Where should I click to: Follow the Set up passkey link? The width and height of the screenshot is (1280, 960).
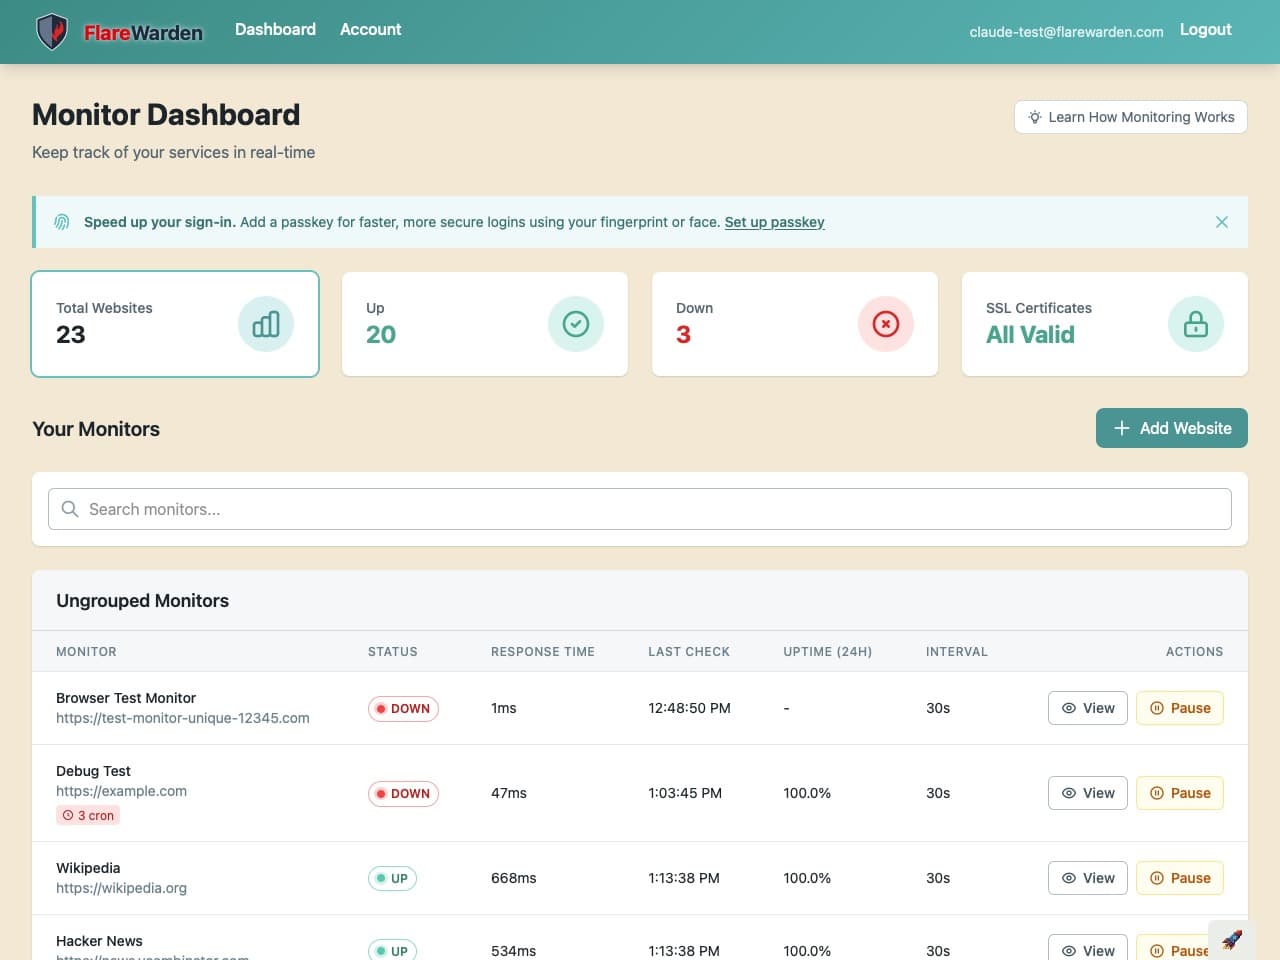coord(774,222)
